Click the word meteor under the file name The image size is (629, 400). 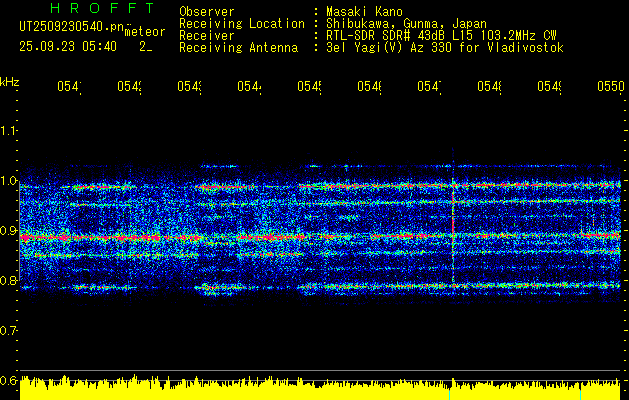(x=145, y=32)
